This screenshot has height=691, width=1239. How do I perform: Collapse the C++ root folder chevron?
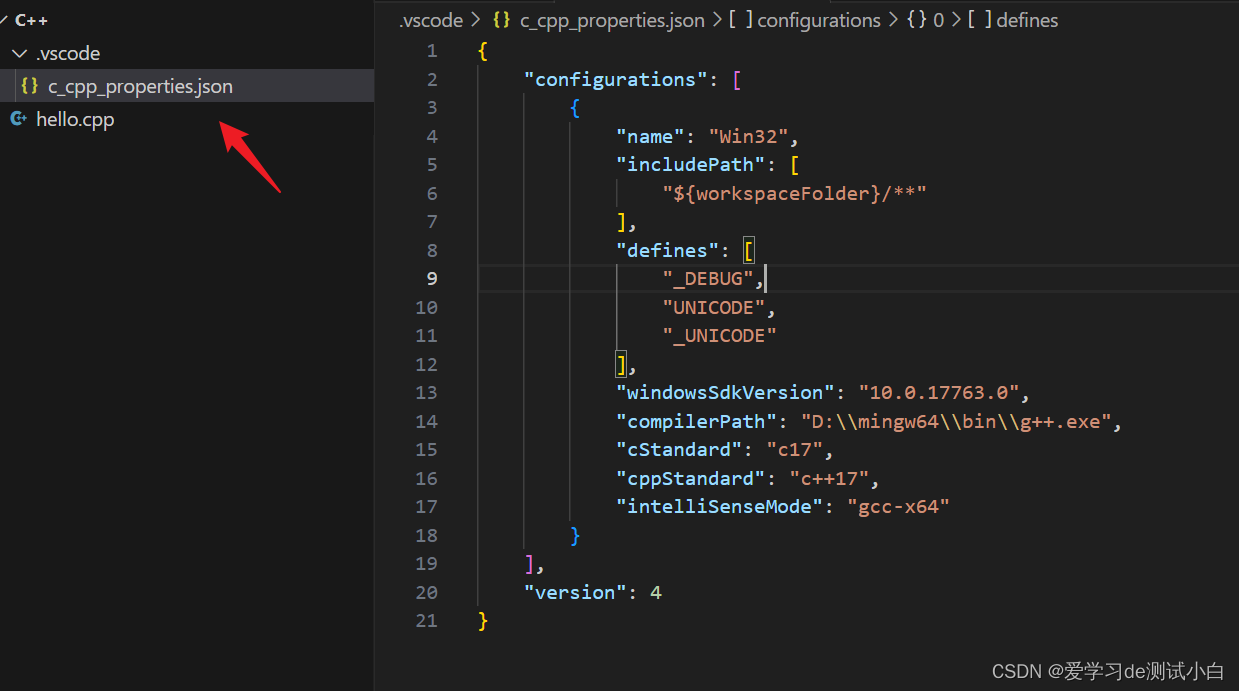(x=3, y=20)
